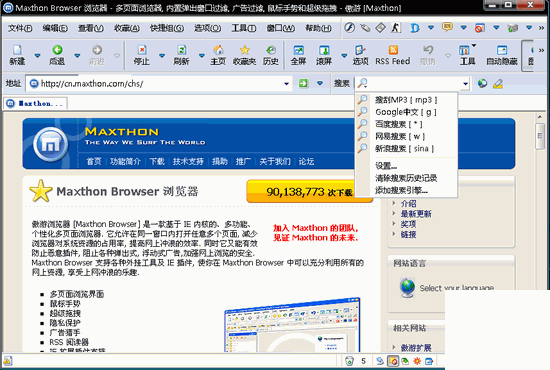Expand the 新建 (New) dropdown arrow
The height and width of the screenshot is (370, 550).
(37, 55)
